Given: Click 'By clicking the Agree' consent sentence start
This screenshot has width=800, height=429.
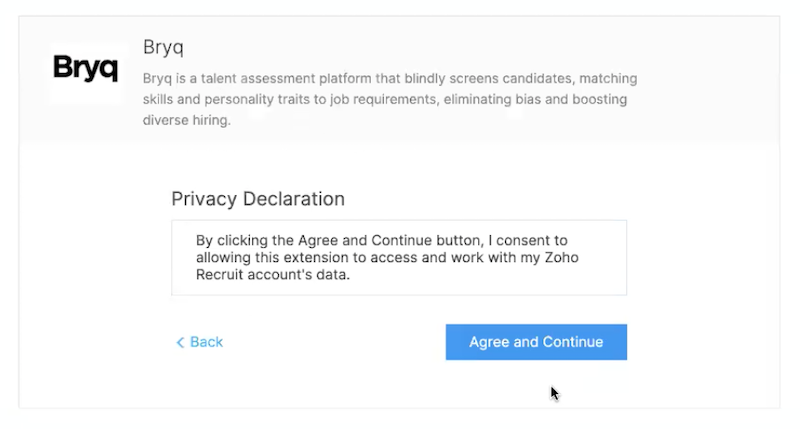Looking at the screenshot, I should tap(270, 241).
